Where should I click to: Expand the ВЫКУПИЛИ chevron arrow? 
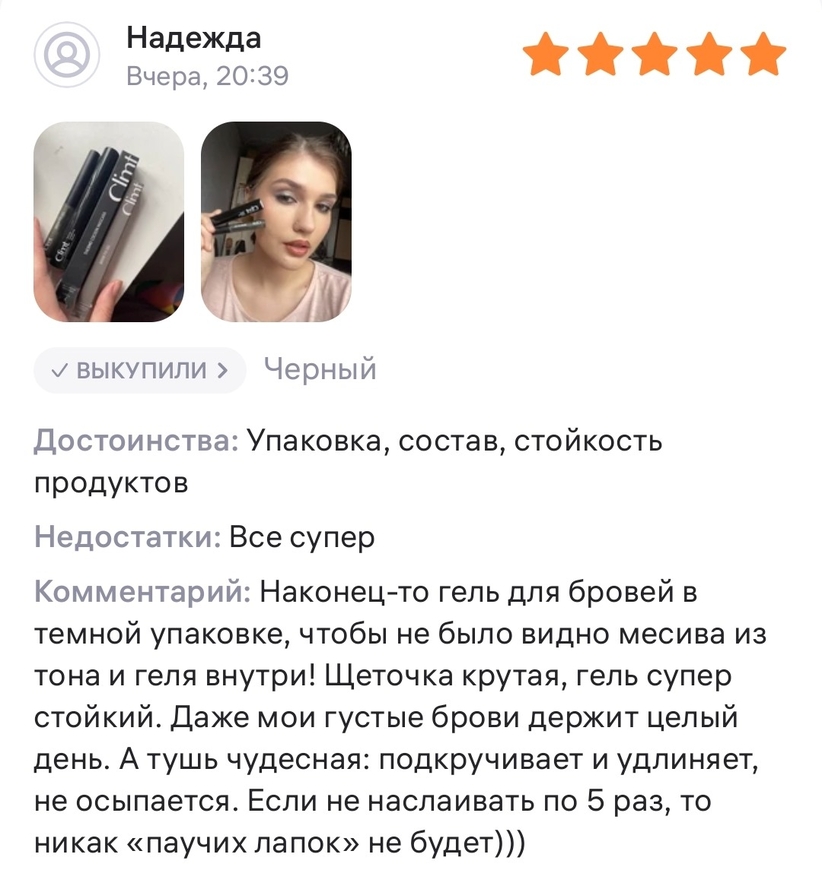click(223, 370)
